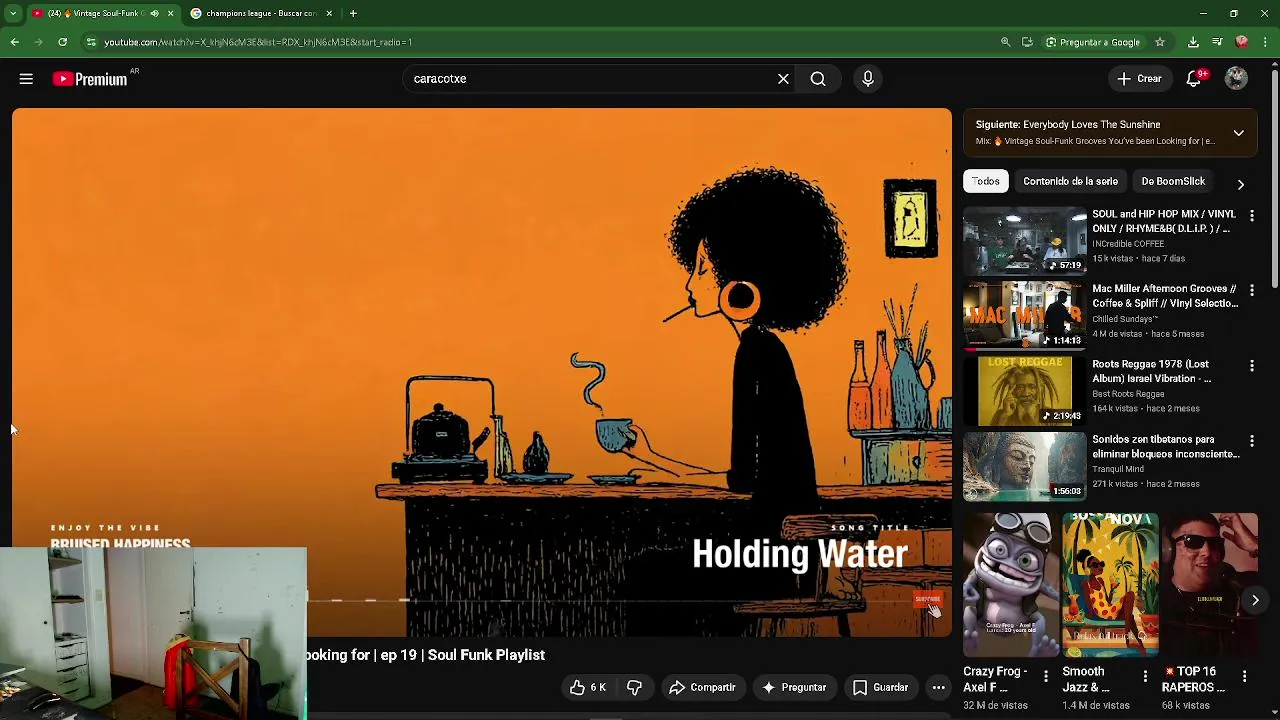Open media controls in browser toolbar
The width and height of the screenshot is (1280, 720).
pos(1217,42)
